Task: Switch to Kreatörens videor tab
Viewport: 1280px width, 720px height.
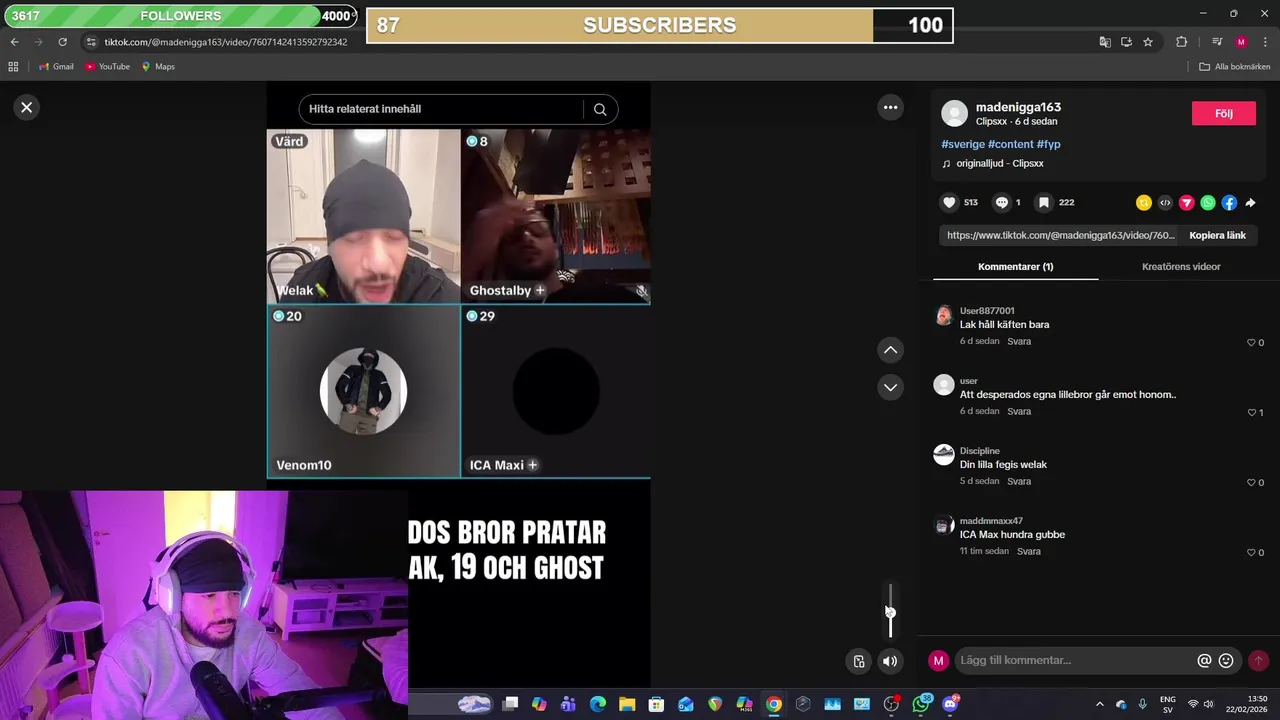Action: point(1181,267)
